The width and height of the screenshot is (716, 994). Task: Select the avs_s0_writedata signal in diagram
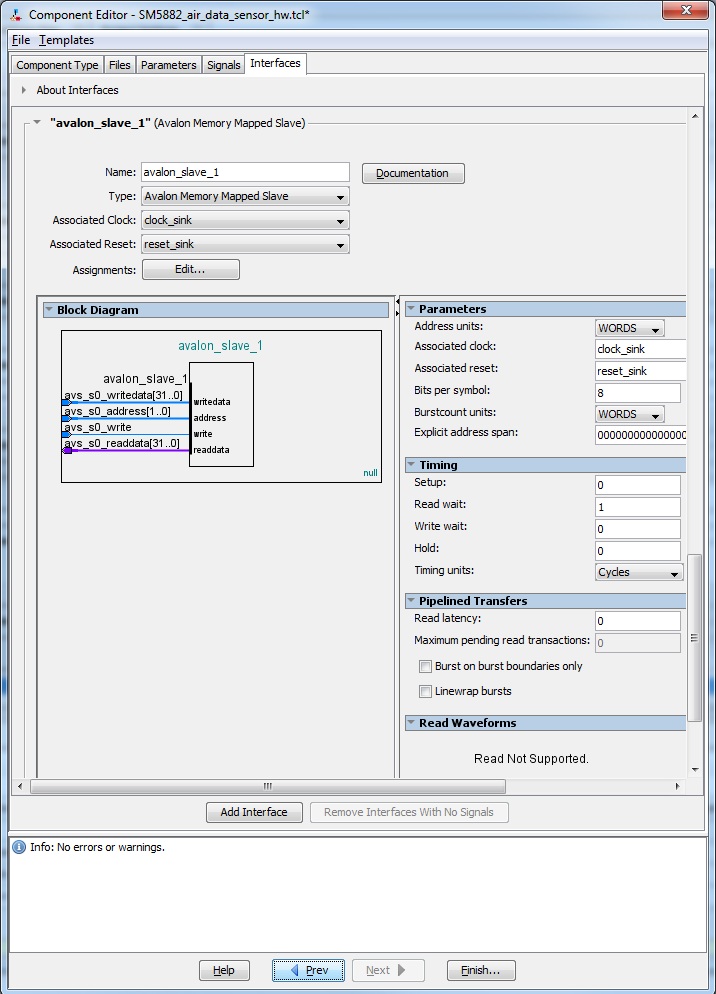click(123, 396)
